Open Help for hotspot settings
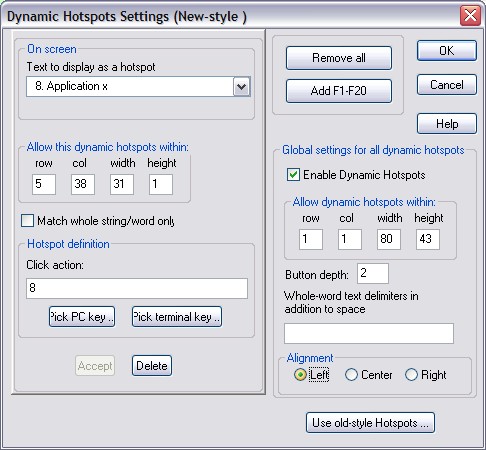 tap(447, 124)
